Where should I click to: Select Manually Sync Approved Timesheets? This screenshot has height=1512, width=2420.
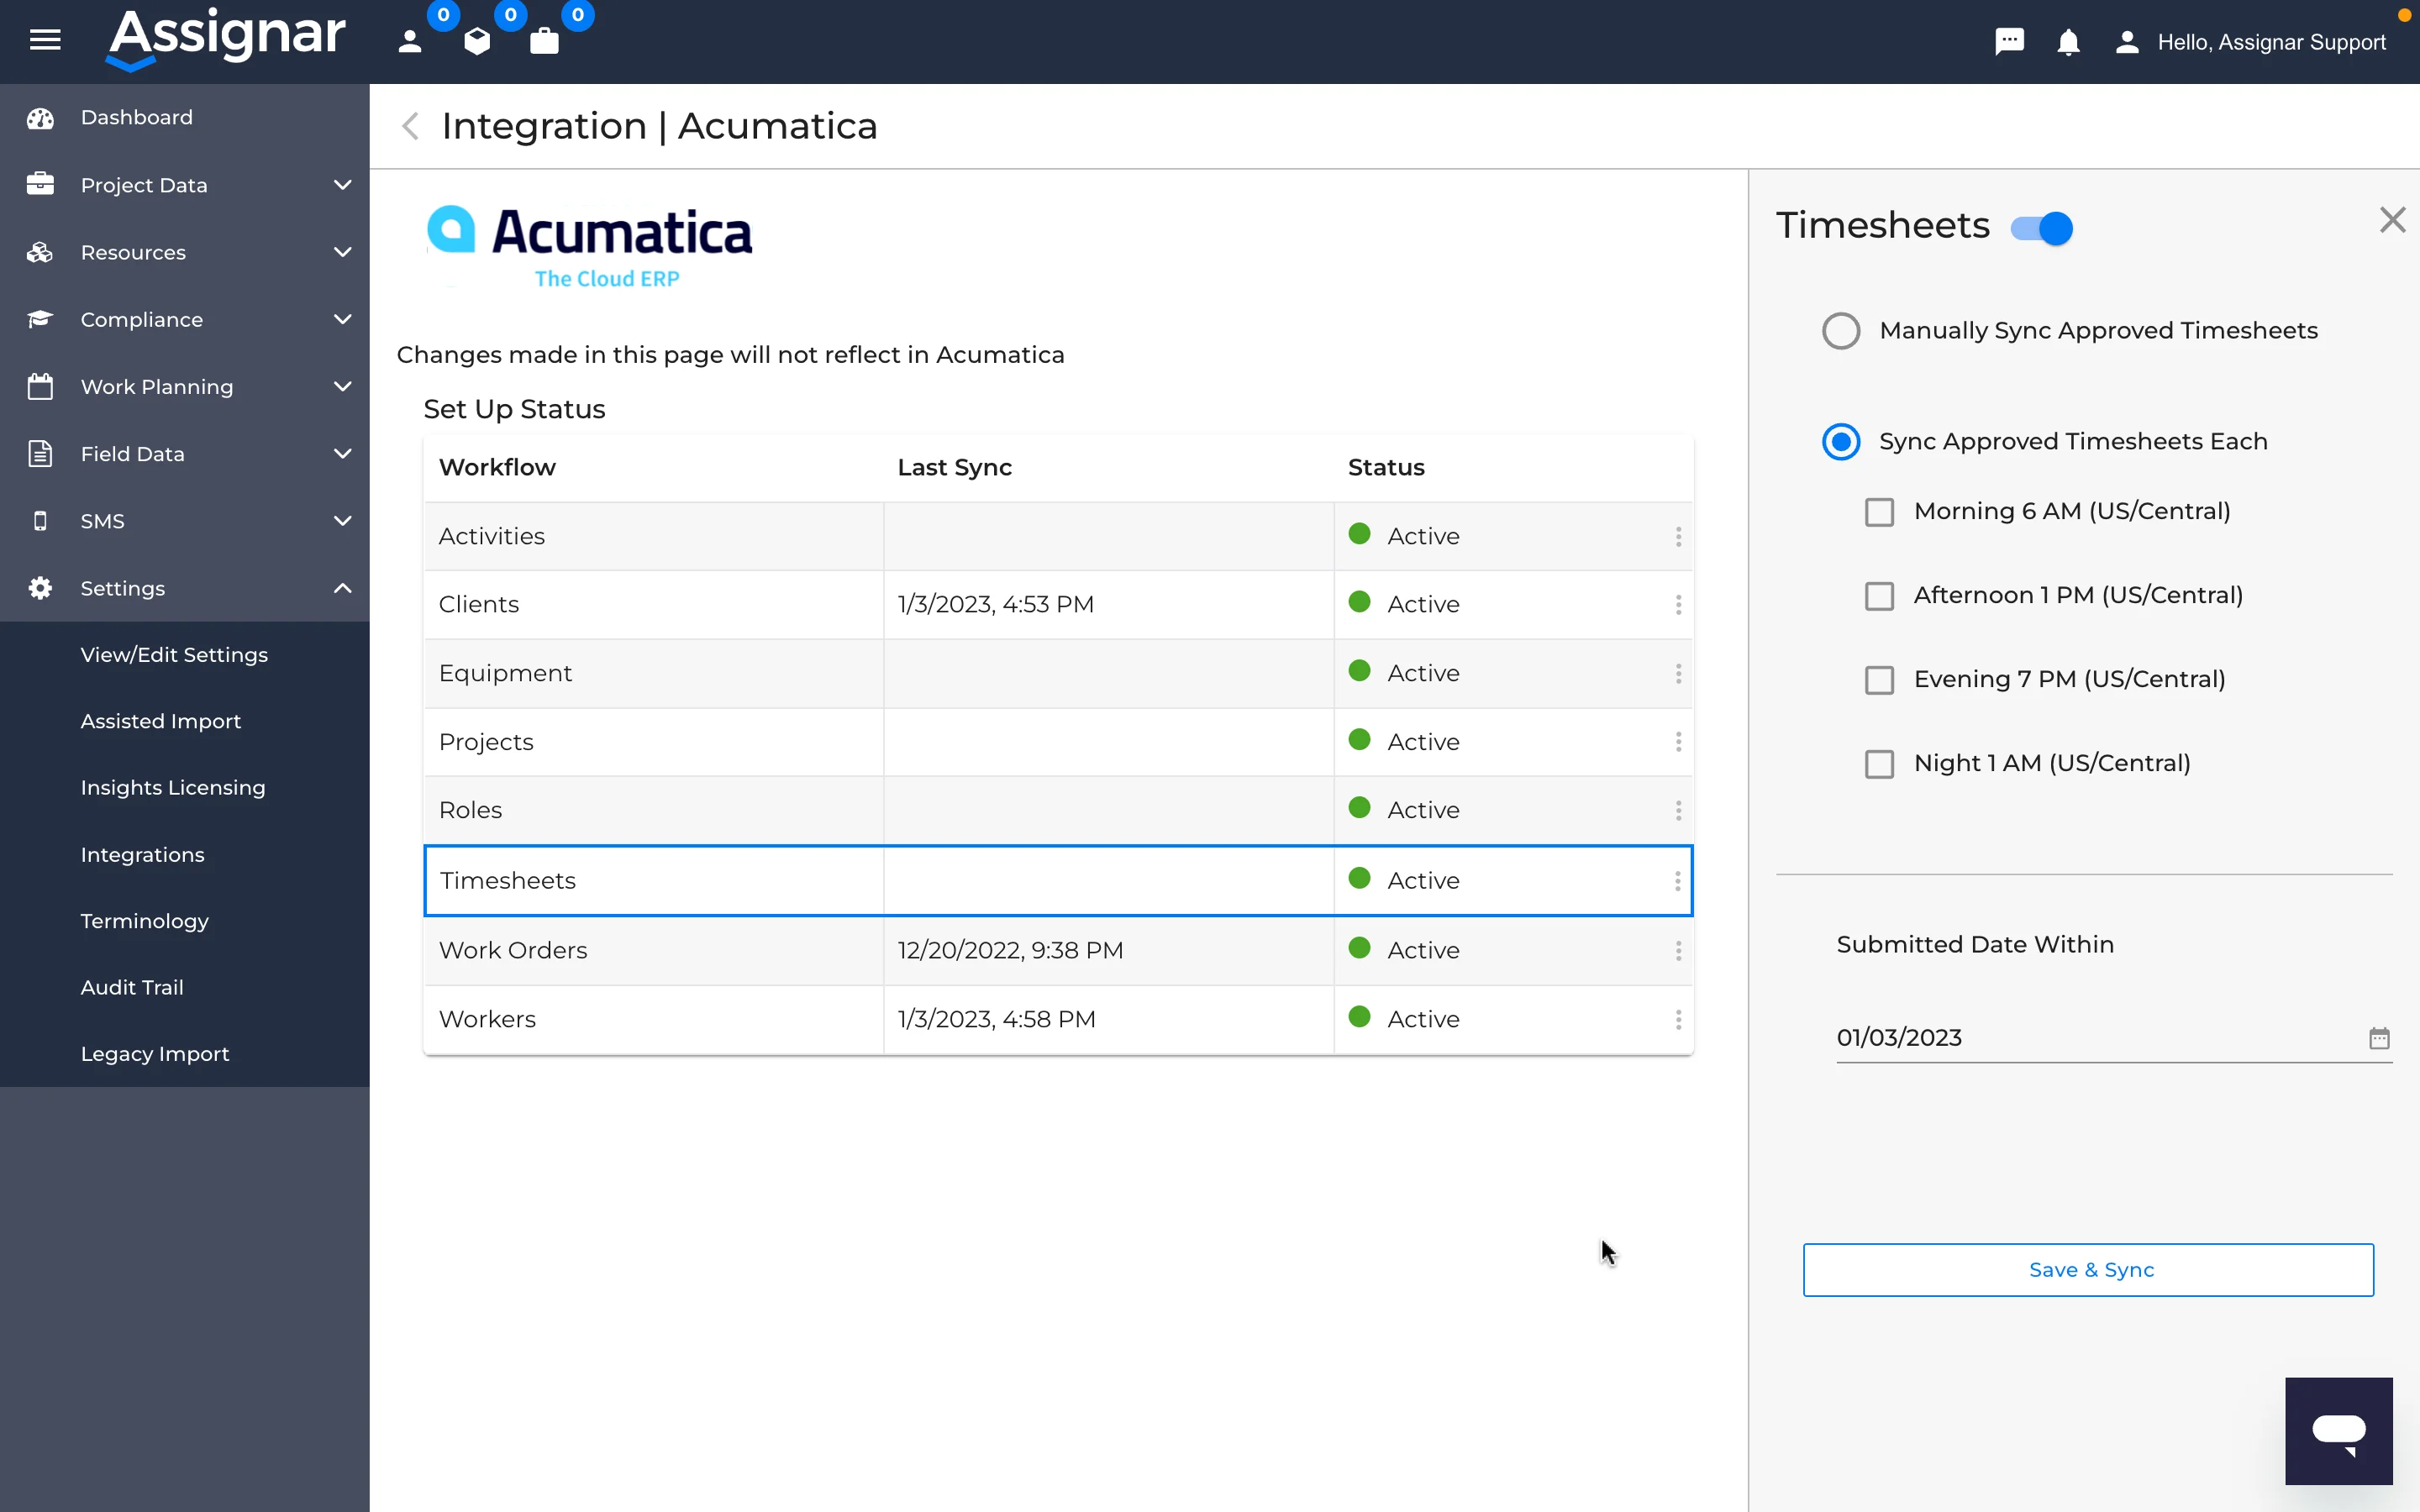[x=1840, y=331]
